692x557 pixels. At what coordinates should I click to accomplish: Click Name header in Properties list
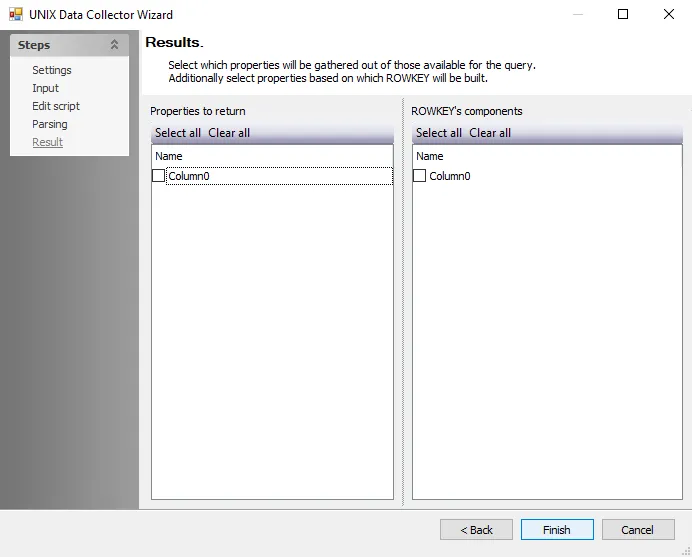169,156
